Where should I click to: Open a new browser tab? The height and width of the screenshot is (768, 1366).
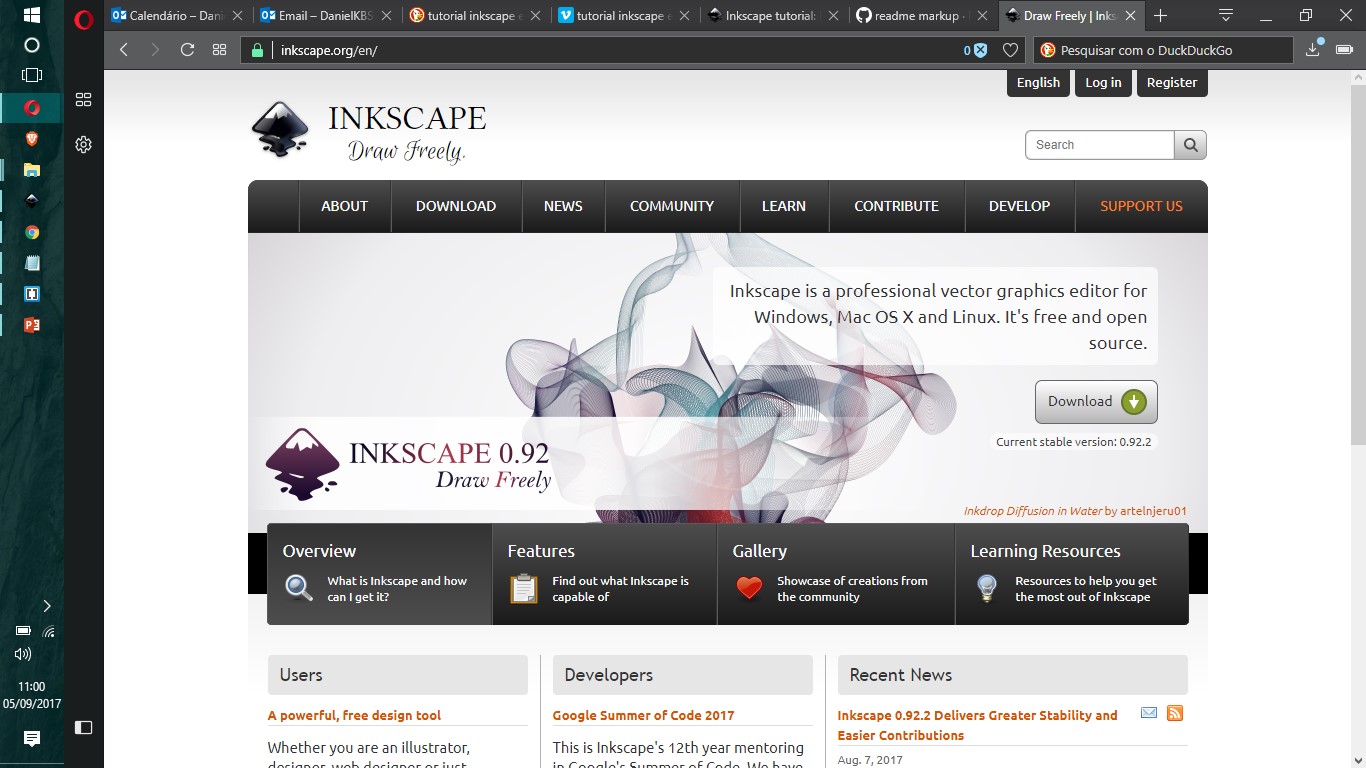(1160, 16)
